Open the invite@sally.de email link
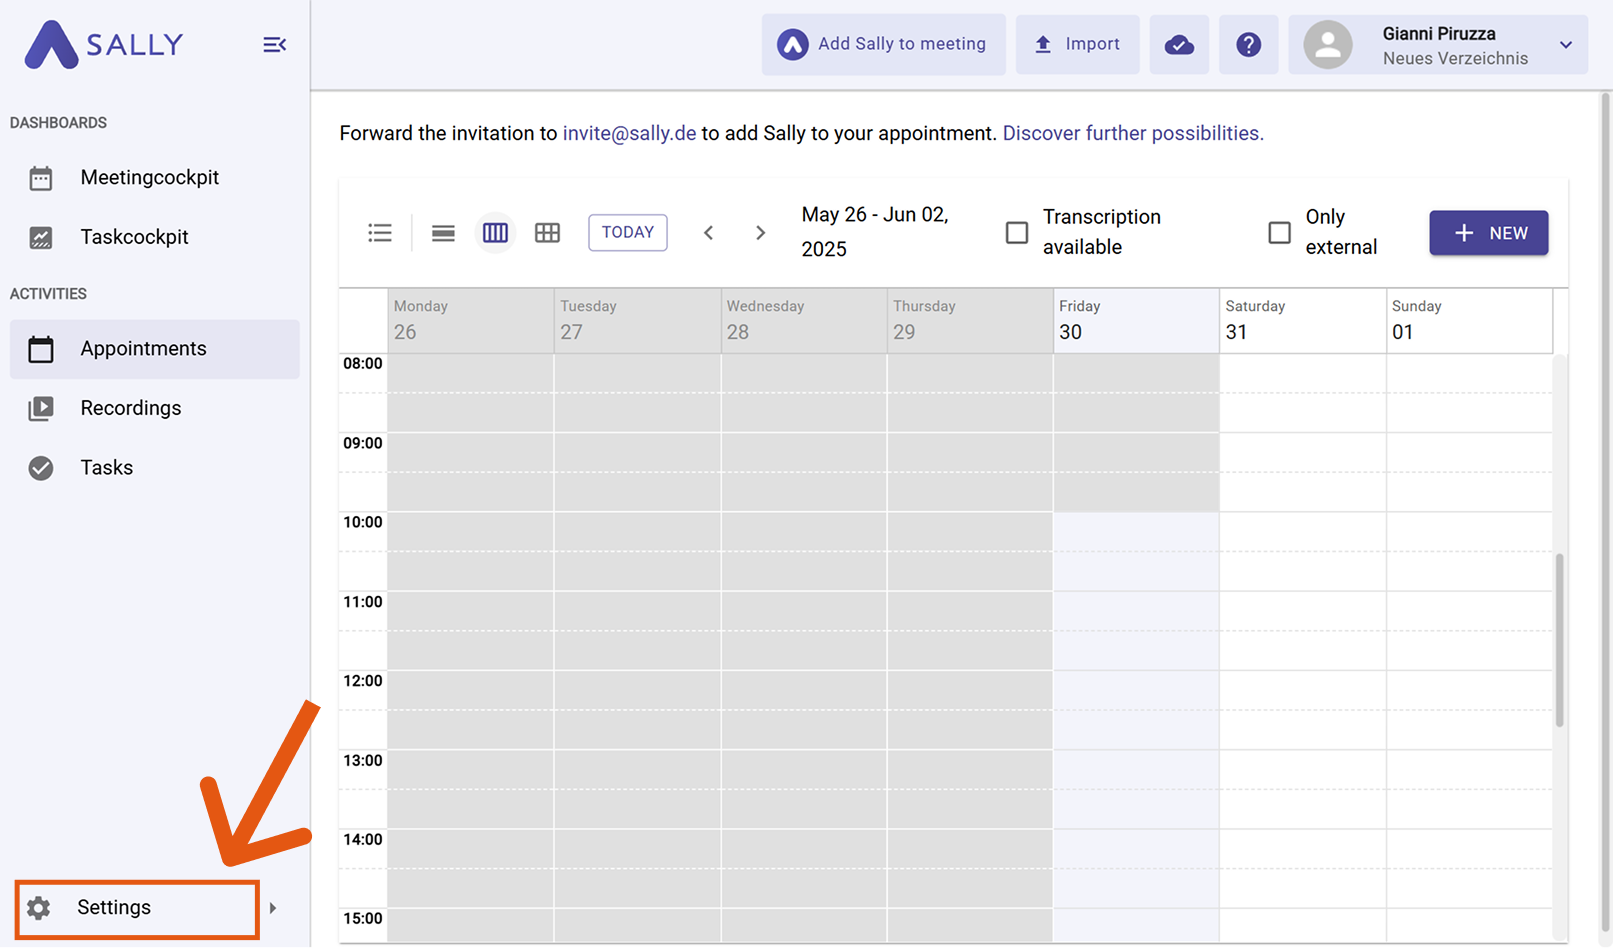 click(629, 134)
